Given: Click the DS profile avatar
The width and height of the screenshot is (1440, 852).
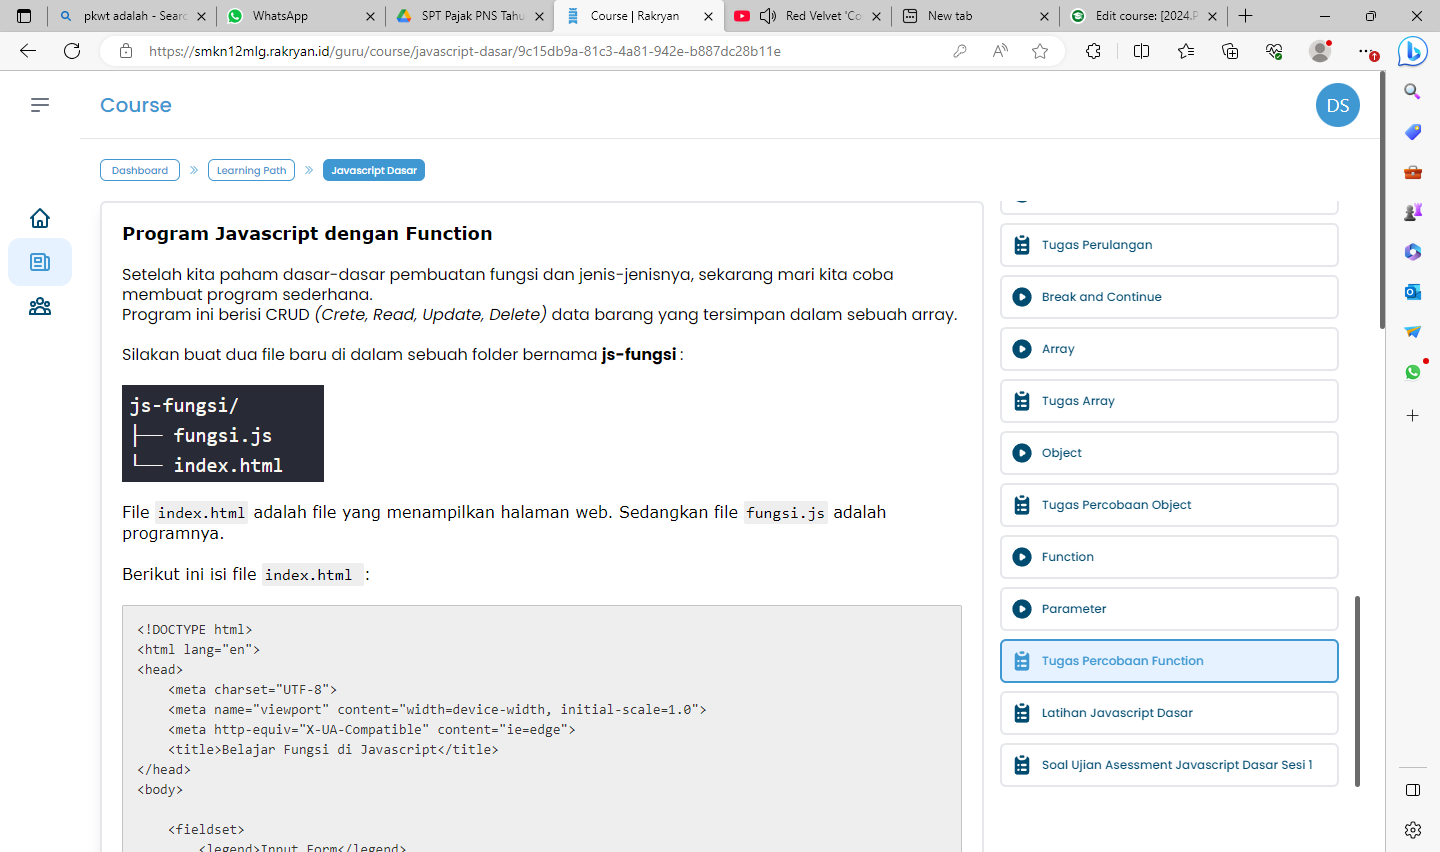Looking at the screenshot, I should (x=1338, y=105).
